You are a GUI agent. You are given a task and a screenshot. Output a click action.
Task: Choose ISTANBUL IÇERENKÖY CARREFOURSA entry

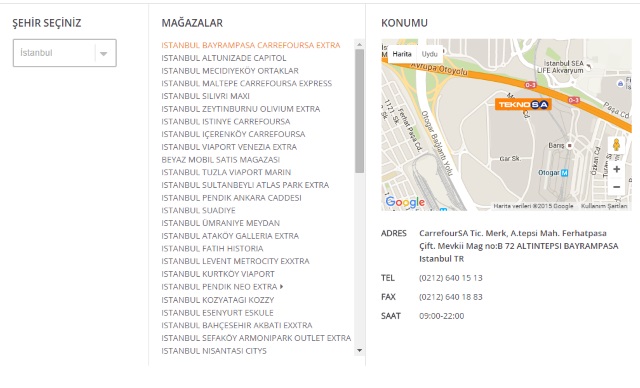point(233,134)
